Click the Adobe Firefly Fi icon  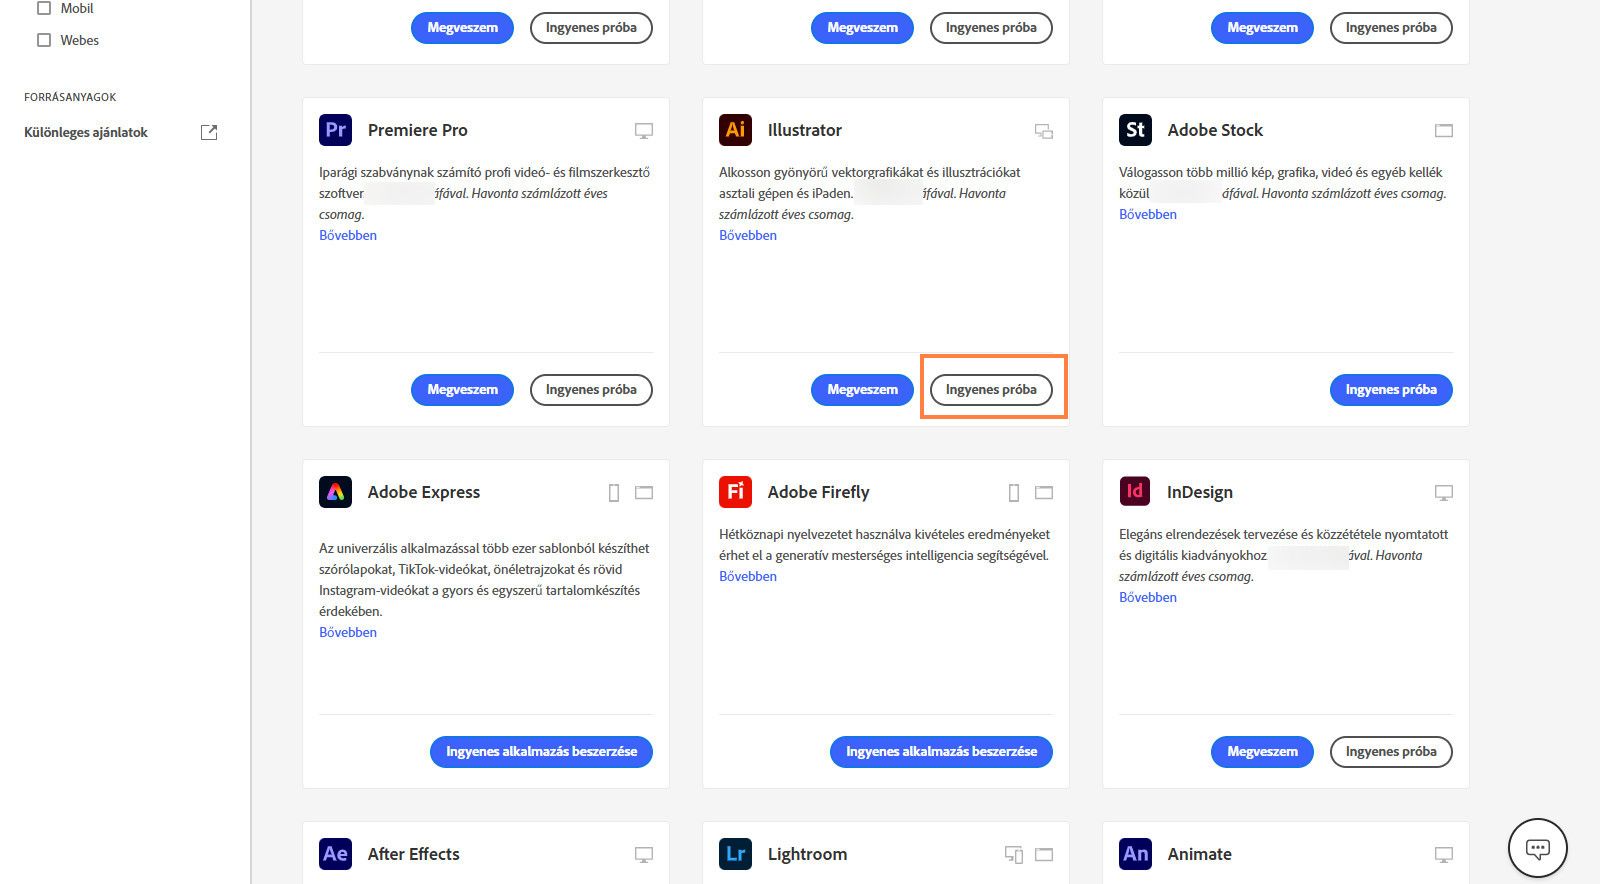[735, 492]
